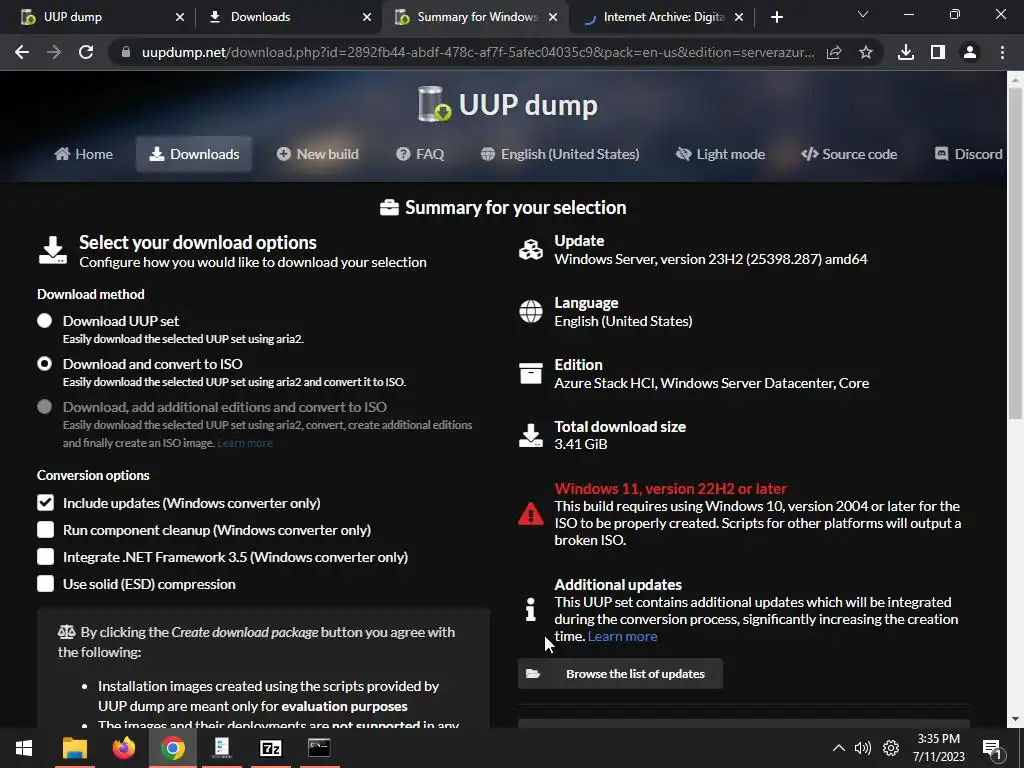Reload the current page

(x=86, y=52)
